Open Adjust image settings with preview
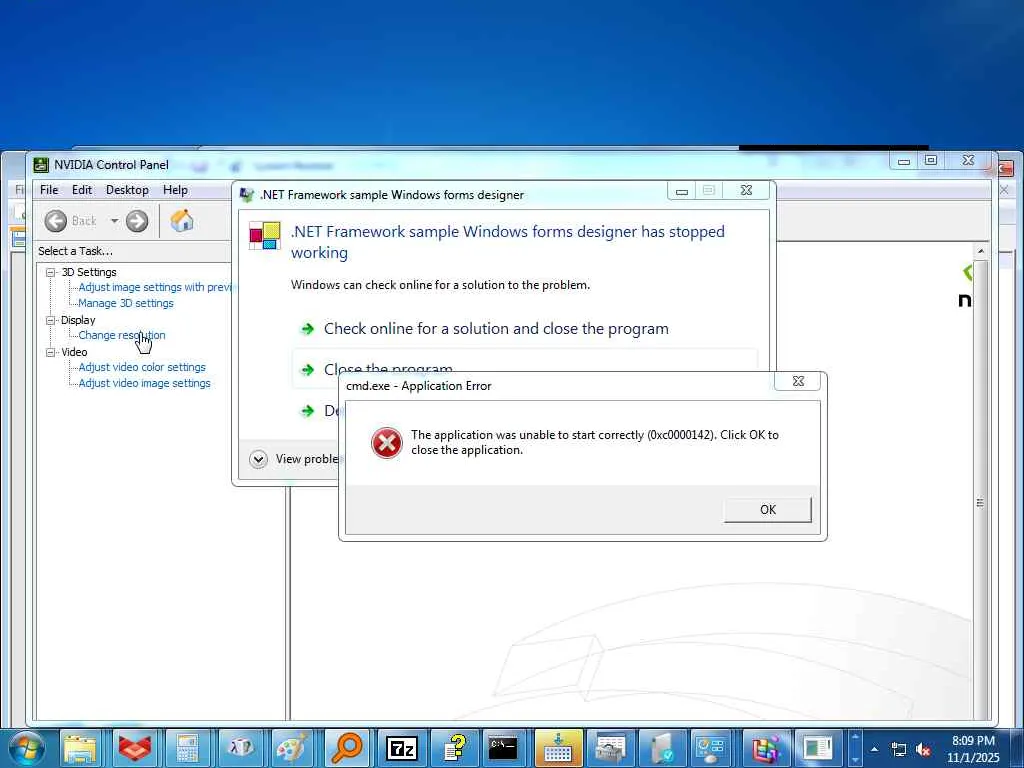The width and height of the screenshot is (1024, 768). pos(155,287)
